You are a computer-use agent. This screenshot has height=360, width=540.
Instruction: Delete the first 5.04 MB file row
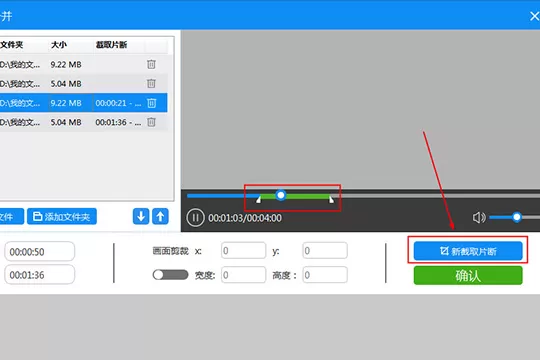point(151,84)
